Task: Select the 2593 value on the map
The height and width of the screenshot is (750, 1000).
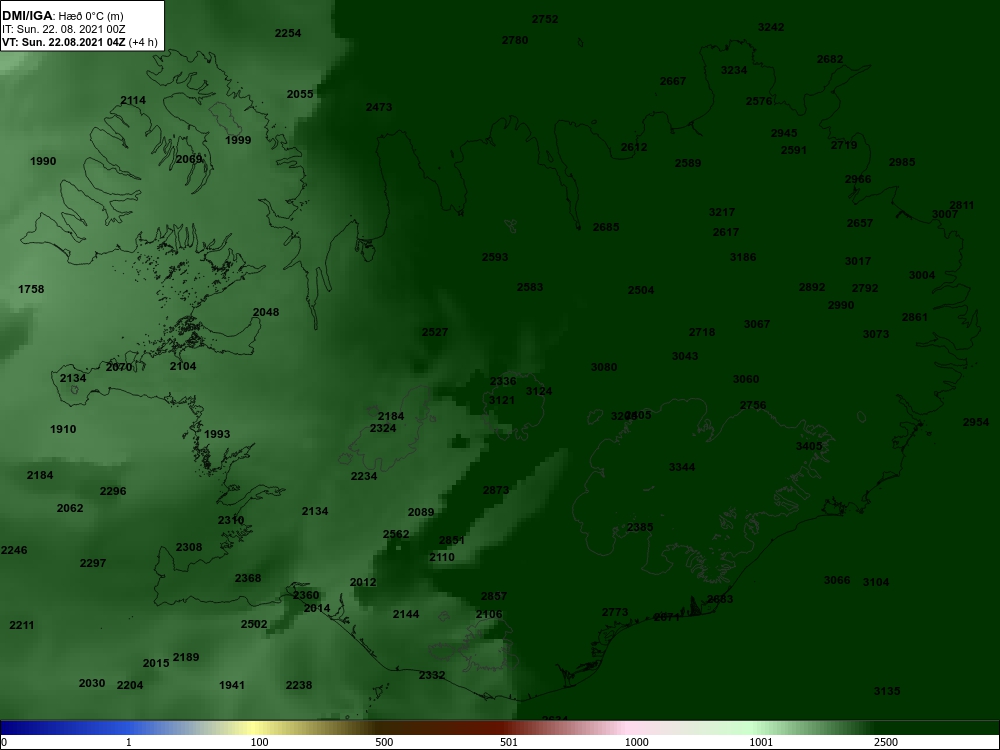Action: (x=495, y=257)
